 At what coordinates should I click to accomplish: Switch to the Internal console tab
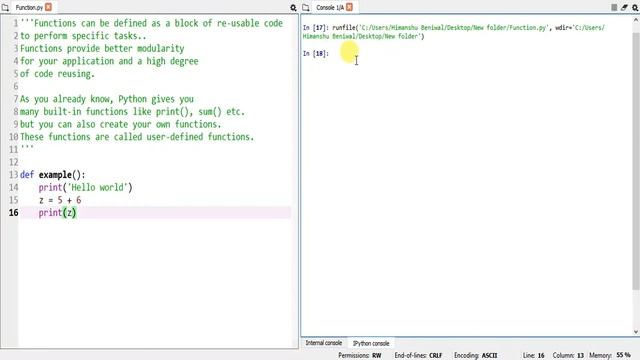[324, 343]
